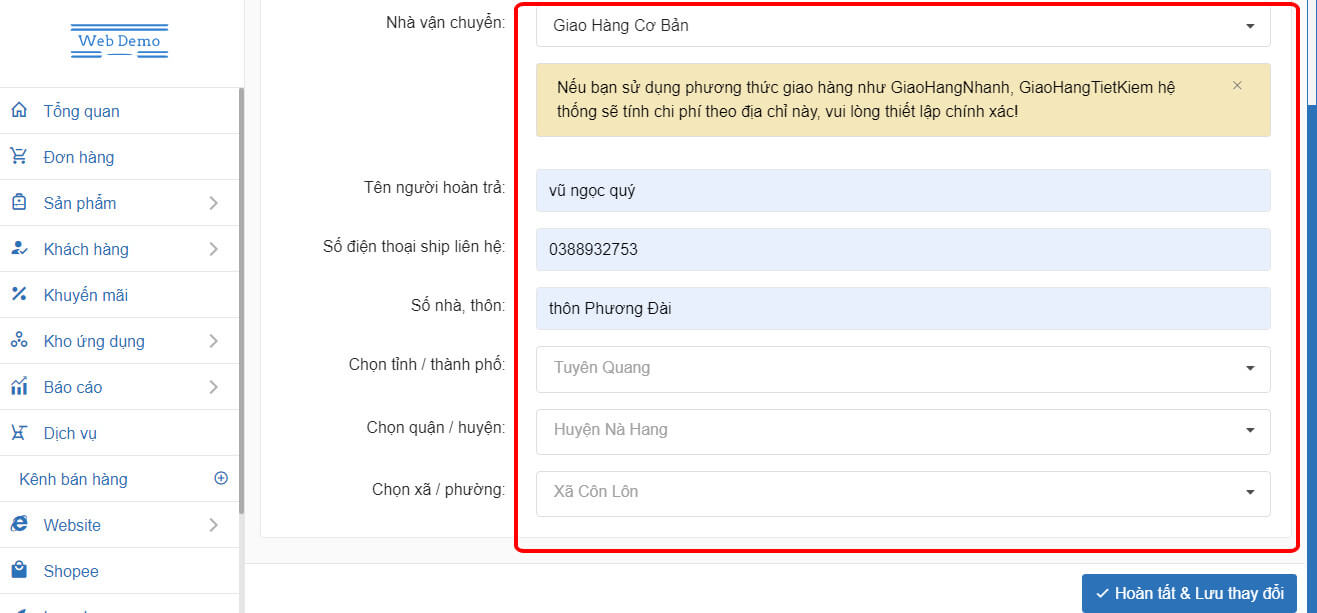
Task: Open the Nhà vận chuyển dropdown
Action: pyautogui.click(x=903, y=26)
